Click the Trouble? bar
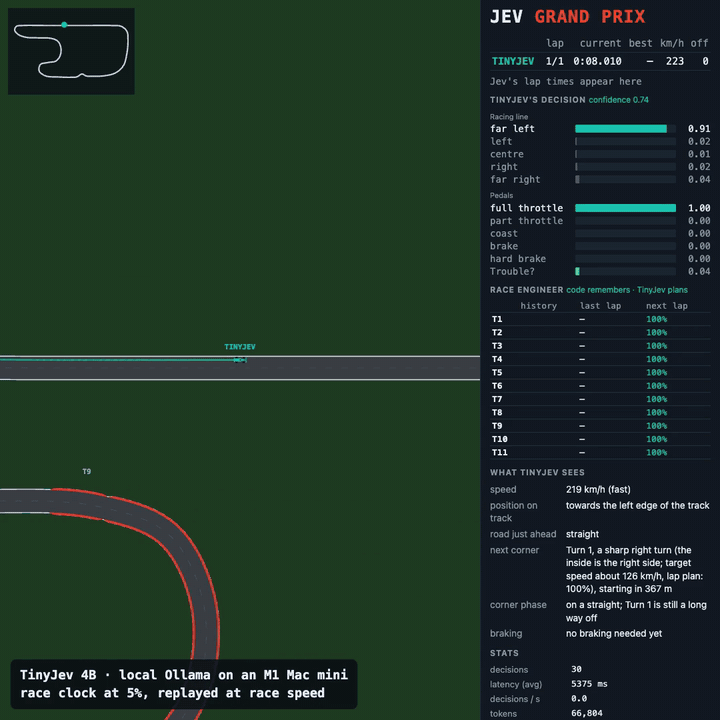Image resolution: width=720 pixels, height=720 pixels. 625,271
